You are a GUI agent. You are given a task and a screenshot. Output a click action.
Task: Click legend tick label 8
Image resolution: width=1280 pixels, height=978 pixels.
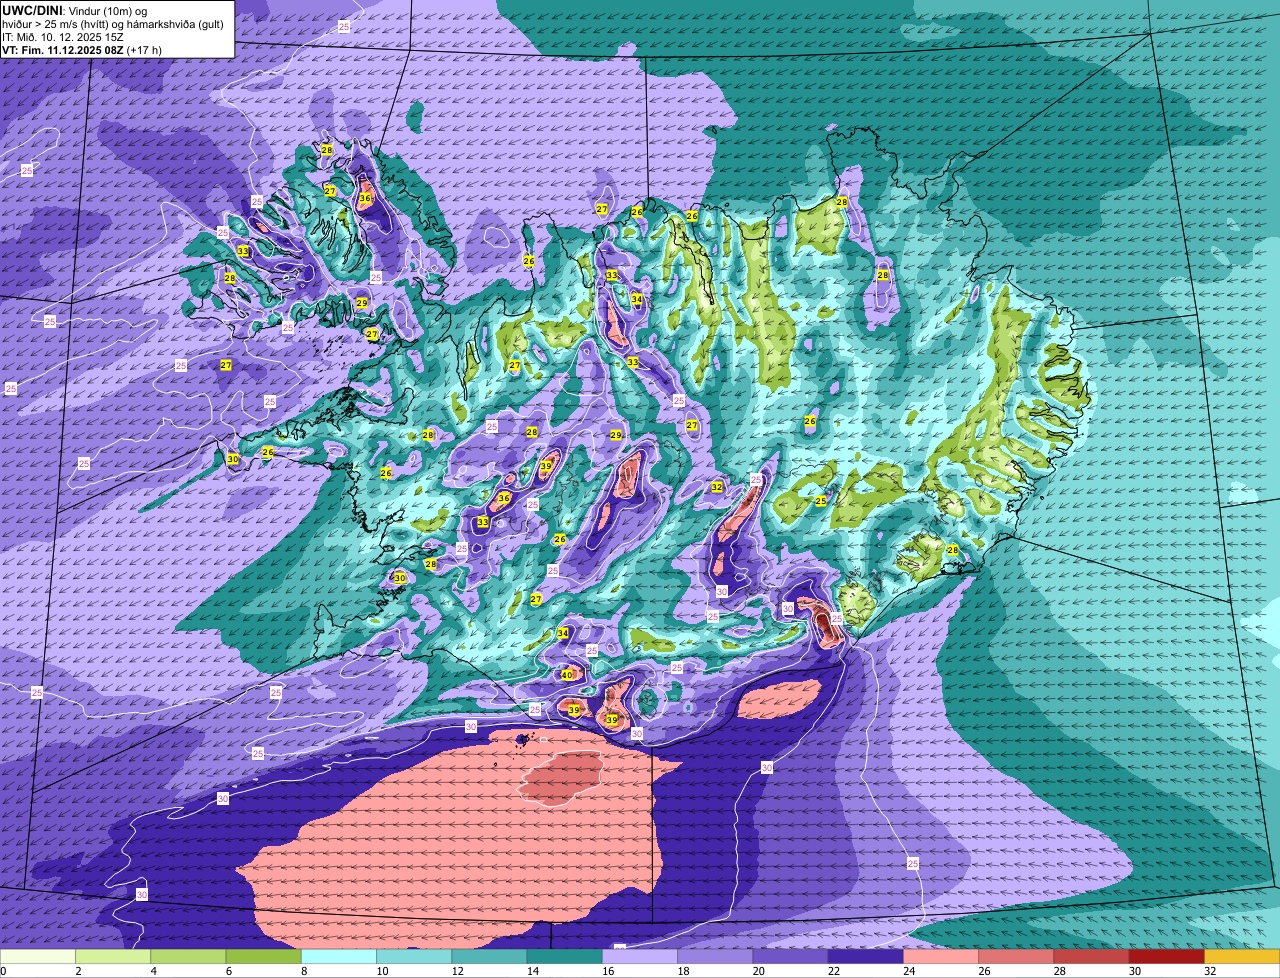point(302,971)
